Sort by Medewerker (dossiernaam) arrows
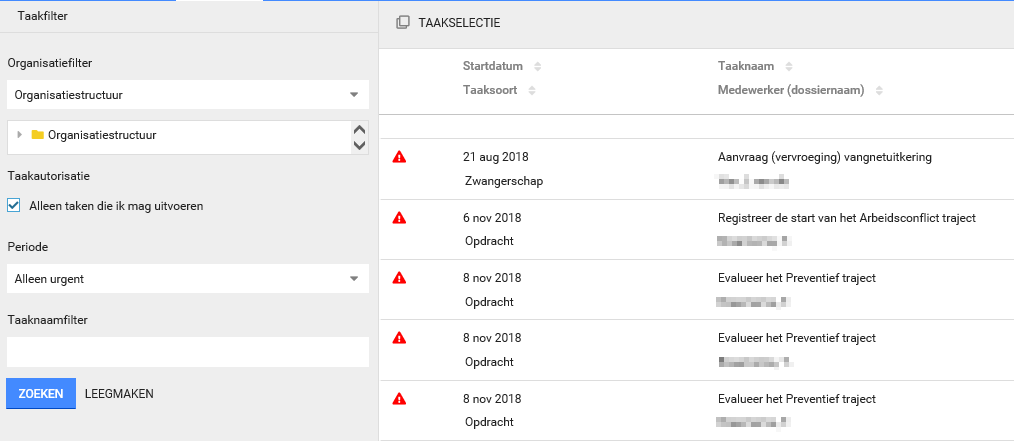 [879, 91]
